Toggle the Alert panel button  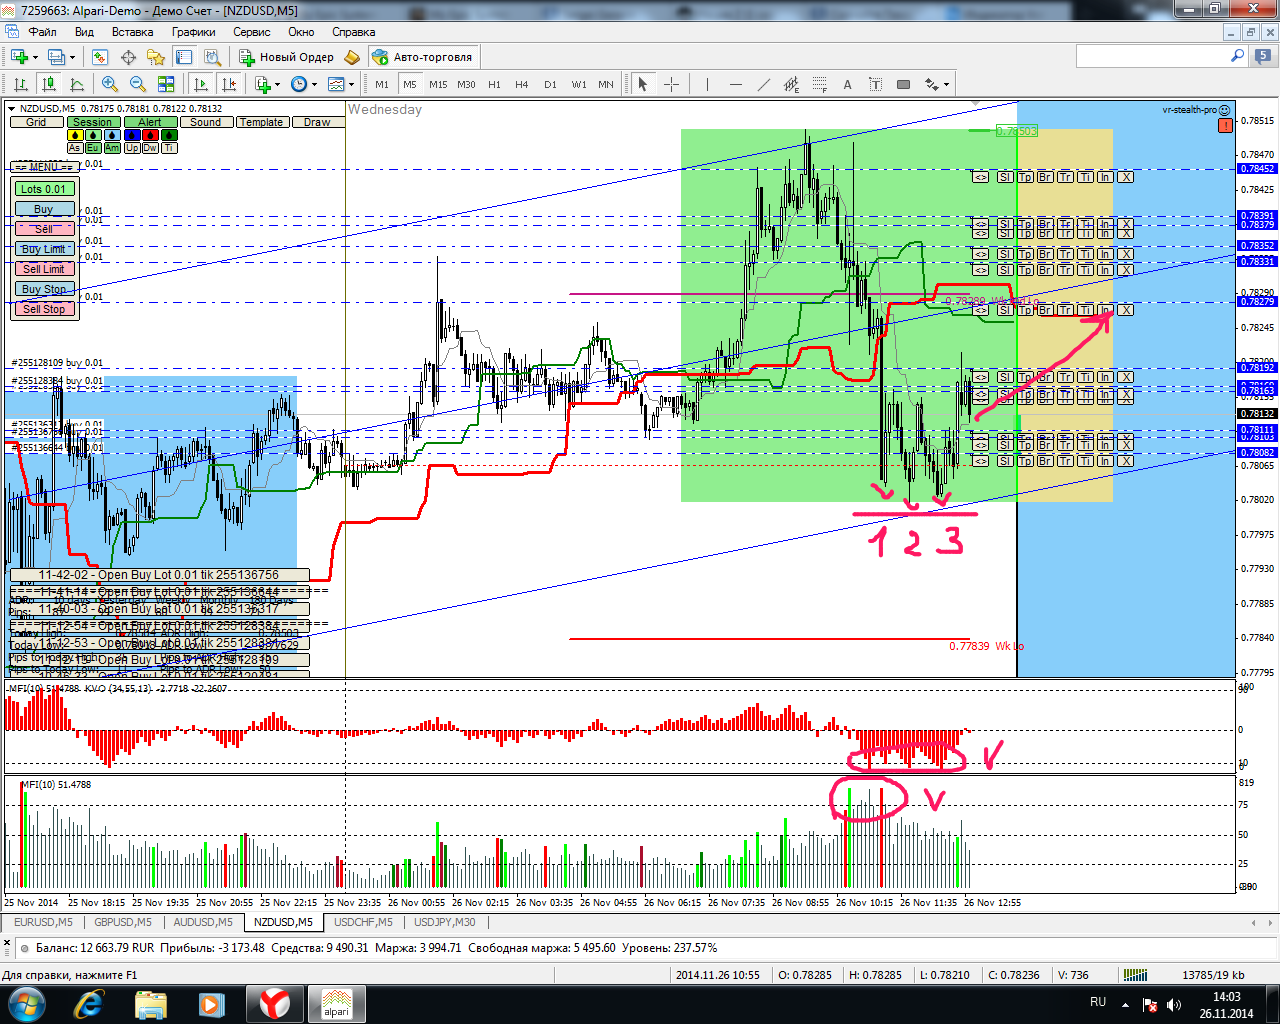click(150, 122)
